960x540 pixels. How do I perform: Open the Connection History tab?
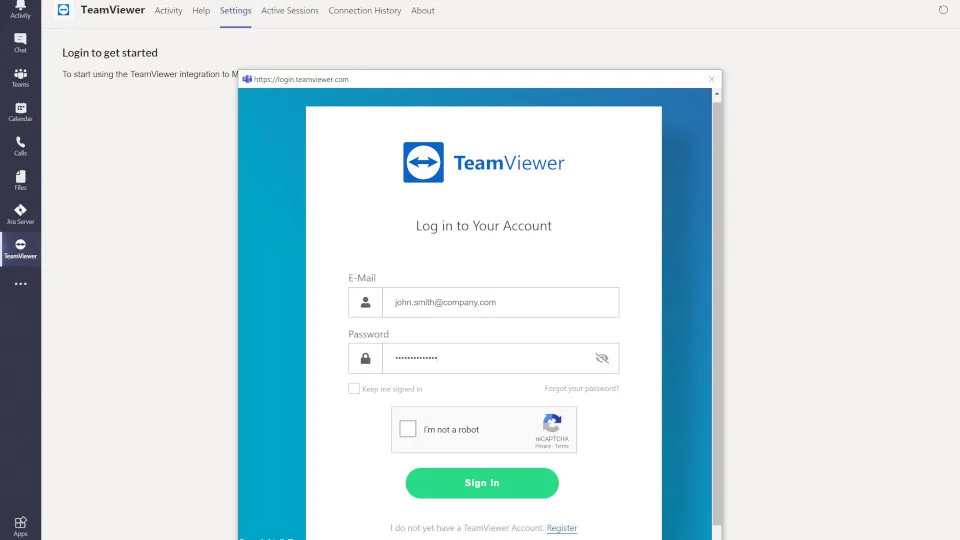tap(365, 10)
